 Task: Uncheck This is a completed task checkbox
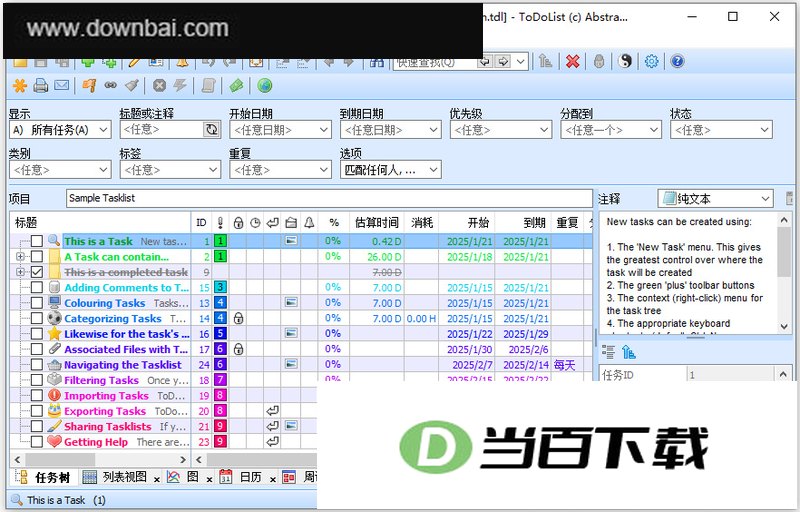pos(37,272)
